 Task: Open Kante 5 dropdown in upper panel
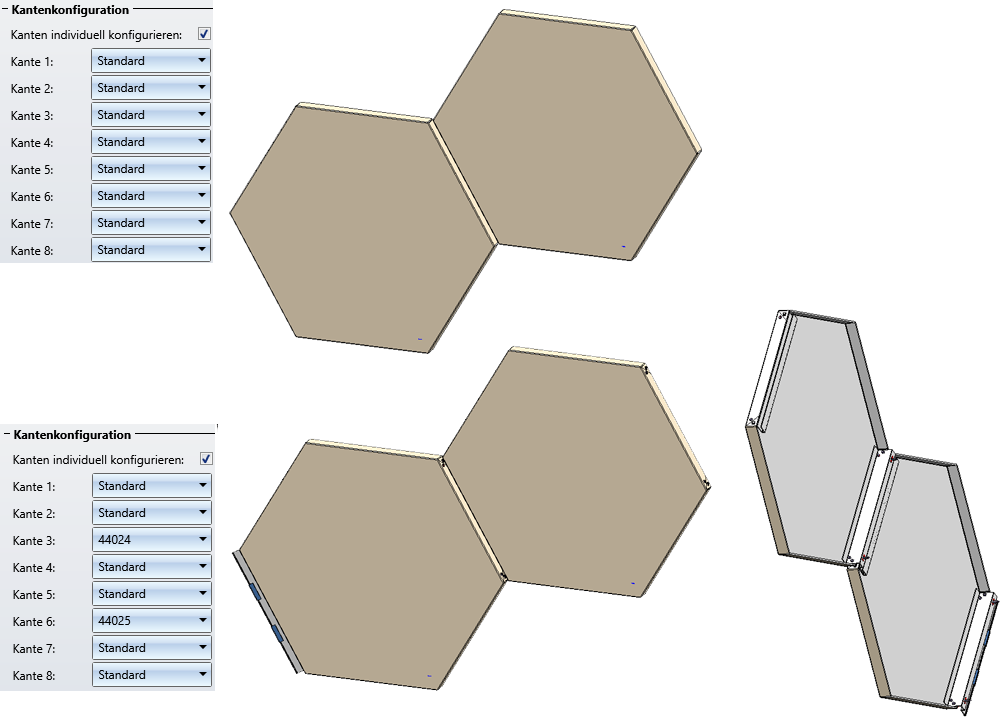click(151, 169)
